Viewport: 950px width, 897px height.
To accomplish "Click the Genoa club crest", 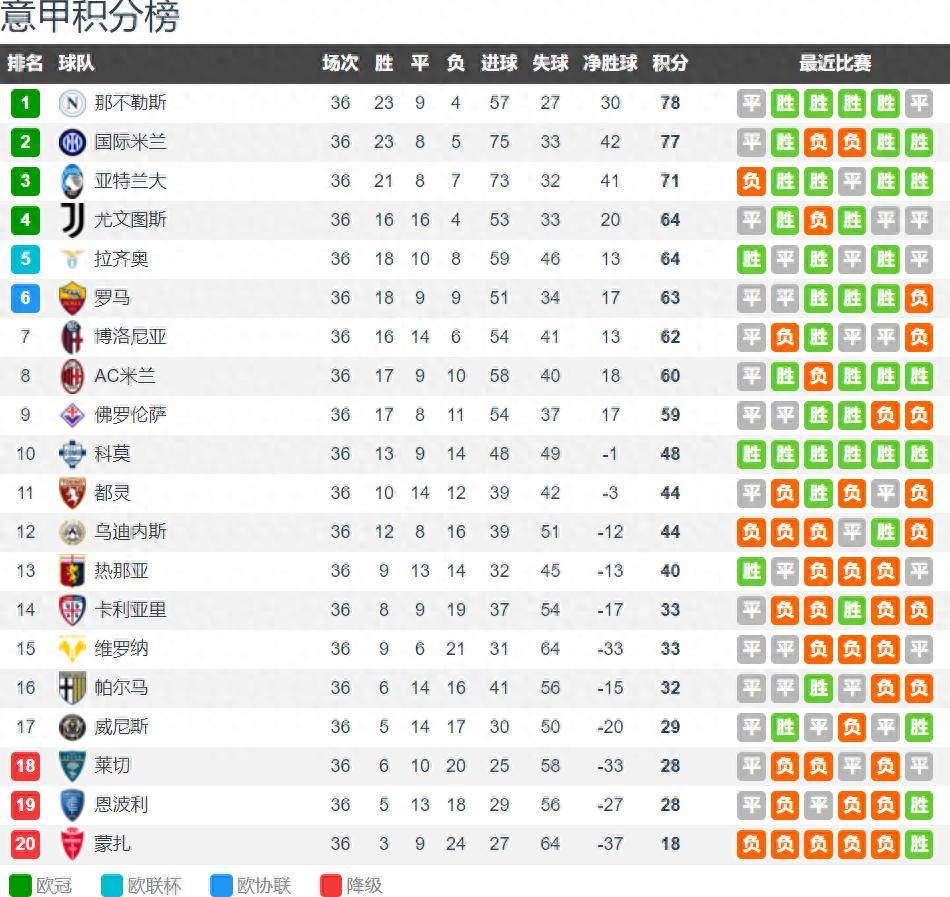I will tap(72, 571).
